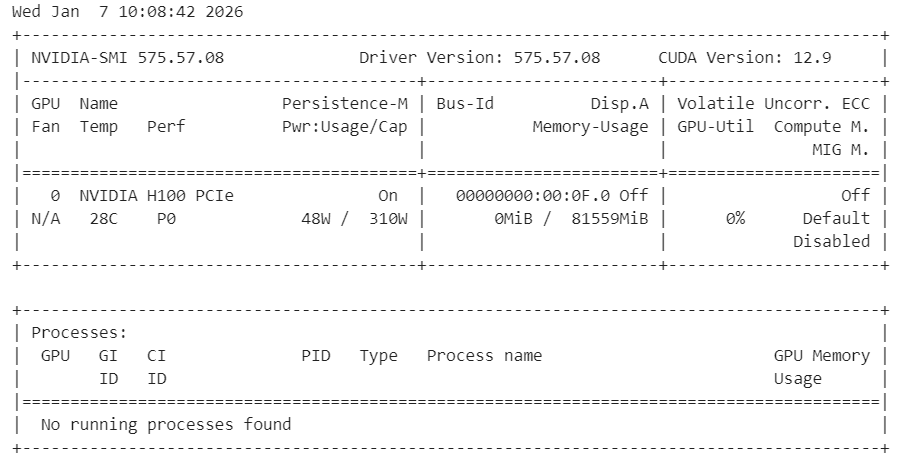The height and width of the screenshot is (459, 898).
Task: Select the Bus-Id column header
Action: click(x=465, y=103)
